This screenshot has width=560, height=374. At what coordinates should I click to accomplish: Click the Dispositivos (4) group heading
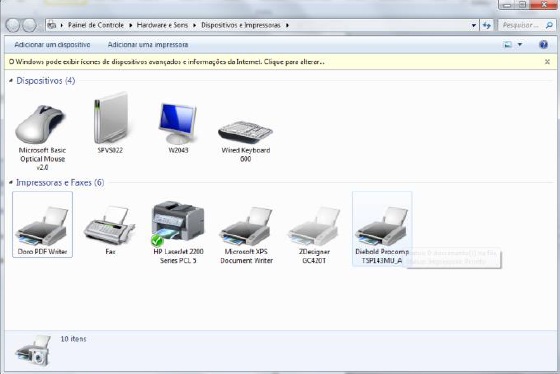[x=46, y=81]
